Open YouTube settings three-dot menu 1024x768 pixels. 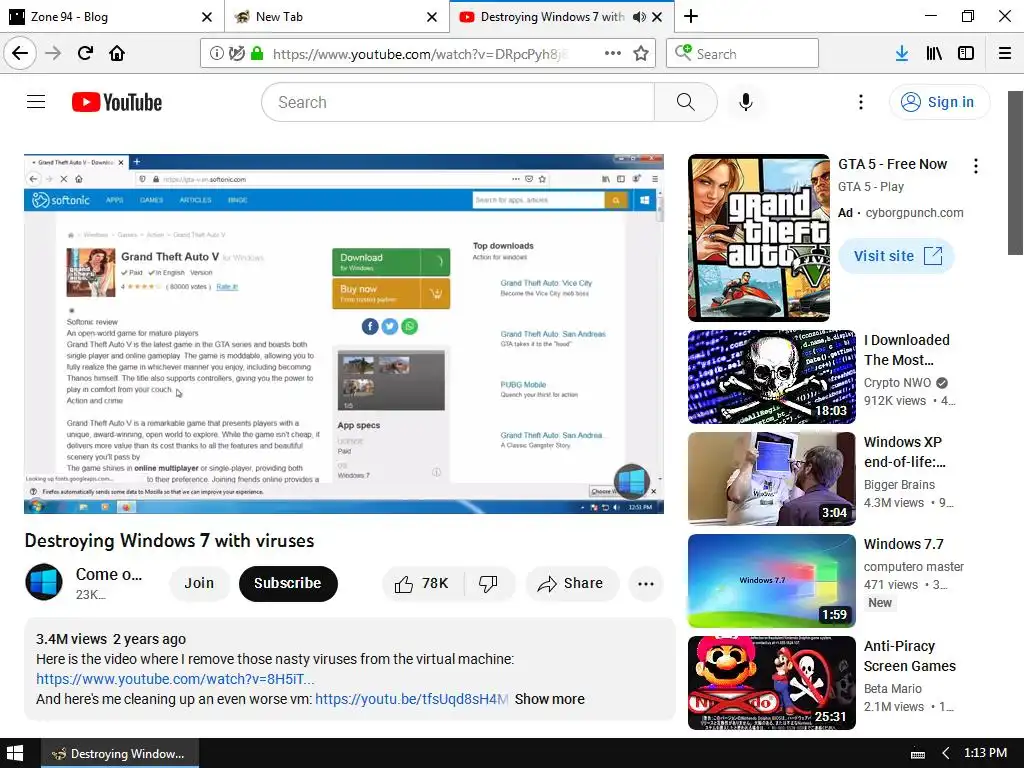point(861,102)
